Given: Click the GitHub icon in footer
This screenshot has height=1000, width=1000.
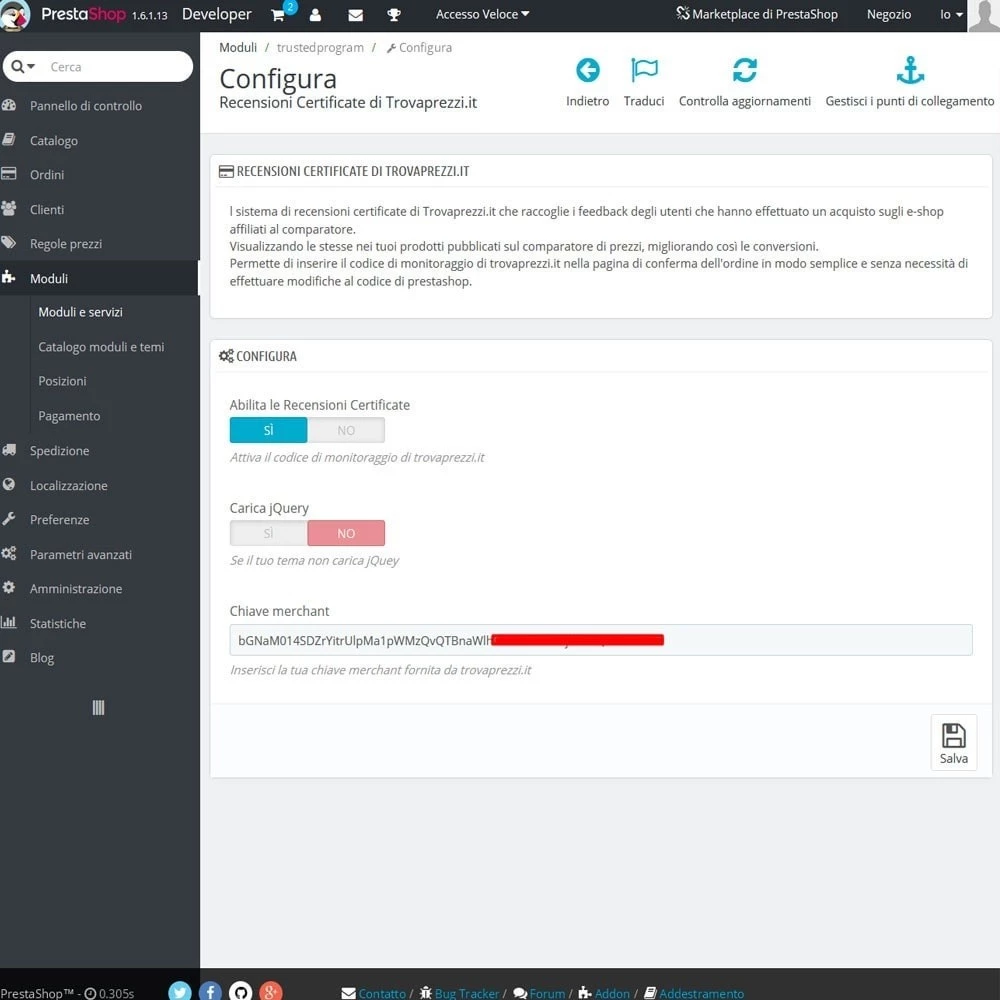Looking at the screenshot, I should point(240,991).
